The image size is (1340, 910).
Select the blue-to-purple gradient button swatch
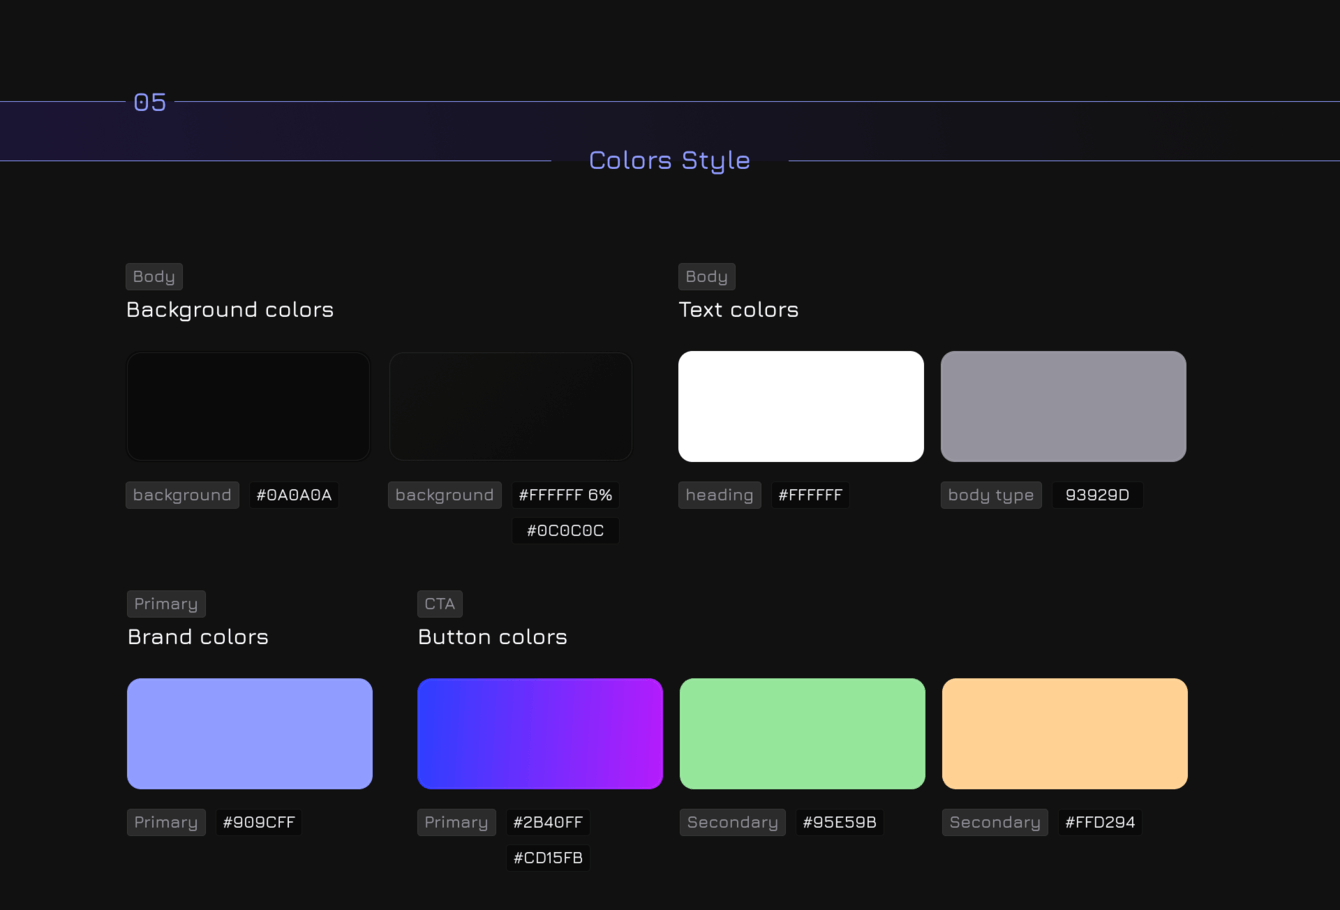point(540,733)
